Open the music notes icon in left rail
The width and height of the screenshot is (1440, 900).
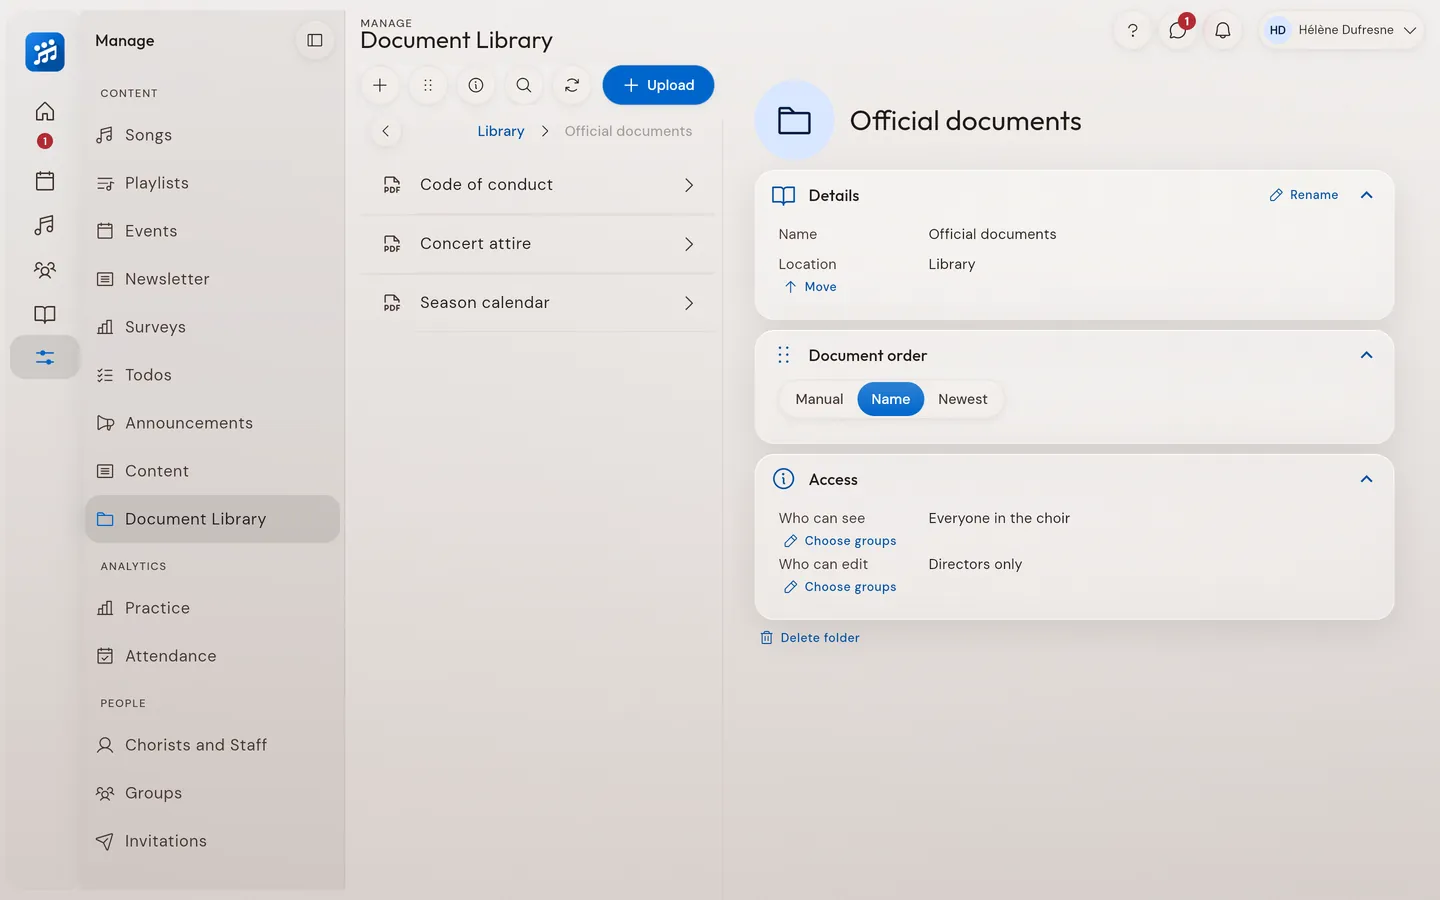click(45, 225)
